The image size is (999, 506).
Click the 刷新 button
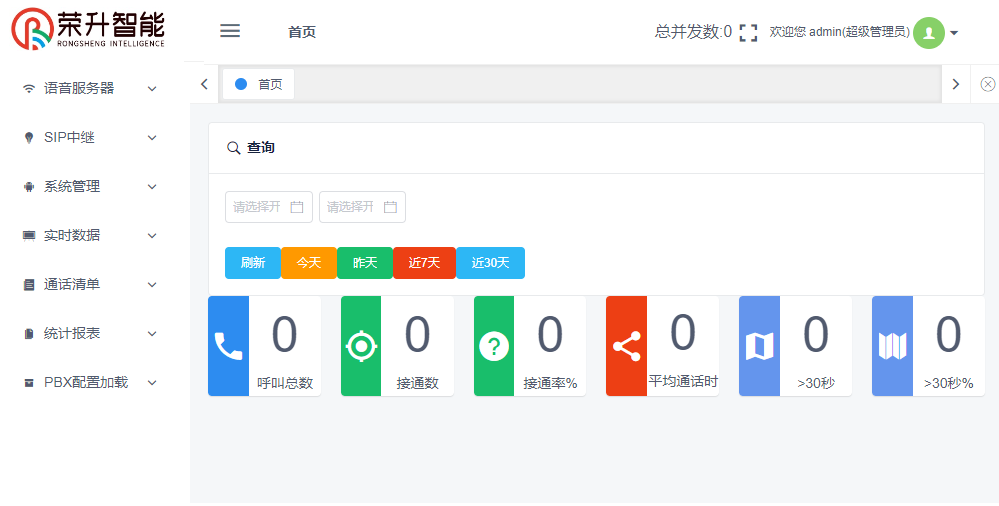point(253,263)
